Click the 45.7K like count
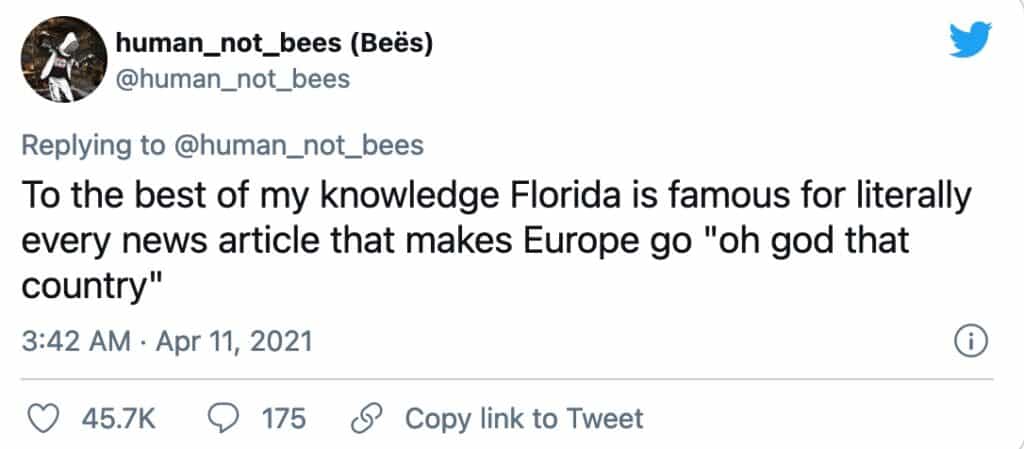 coord(116,417)
